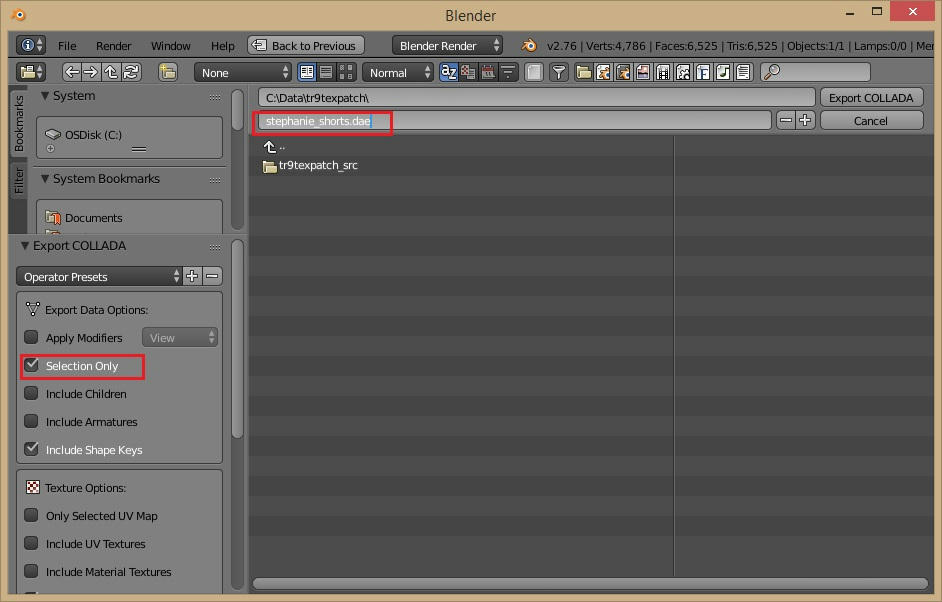
Task: Collapse the System panel
Action: point(44,96)
